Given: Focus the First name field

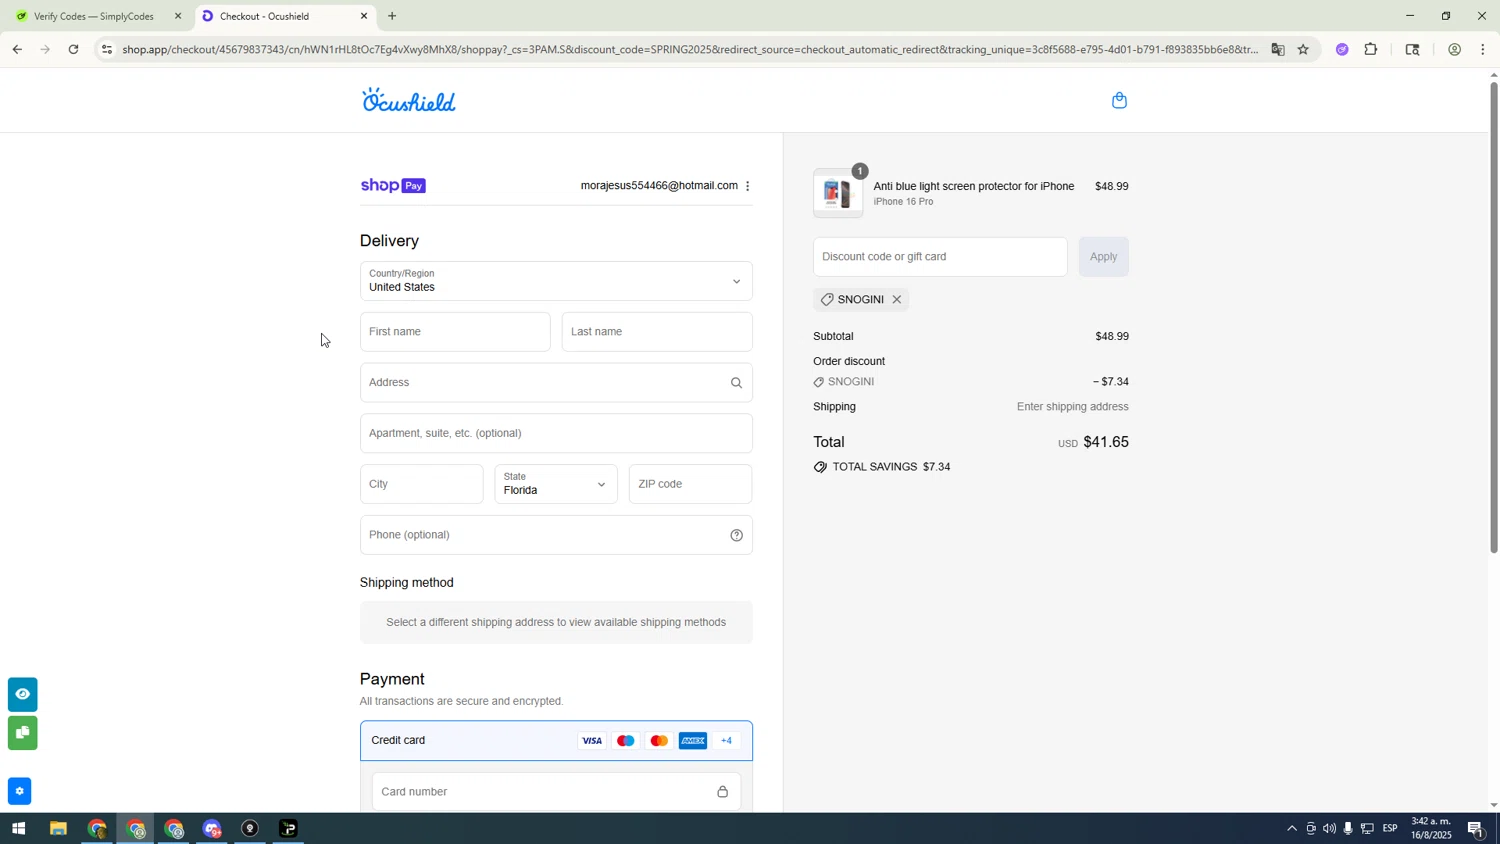Looking at the screenshot, I should (x=455, y=332).
